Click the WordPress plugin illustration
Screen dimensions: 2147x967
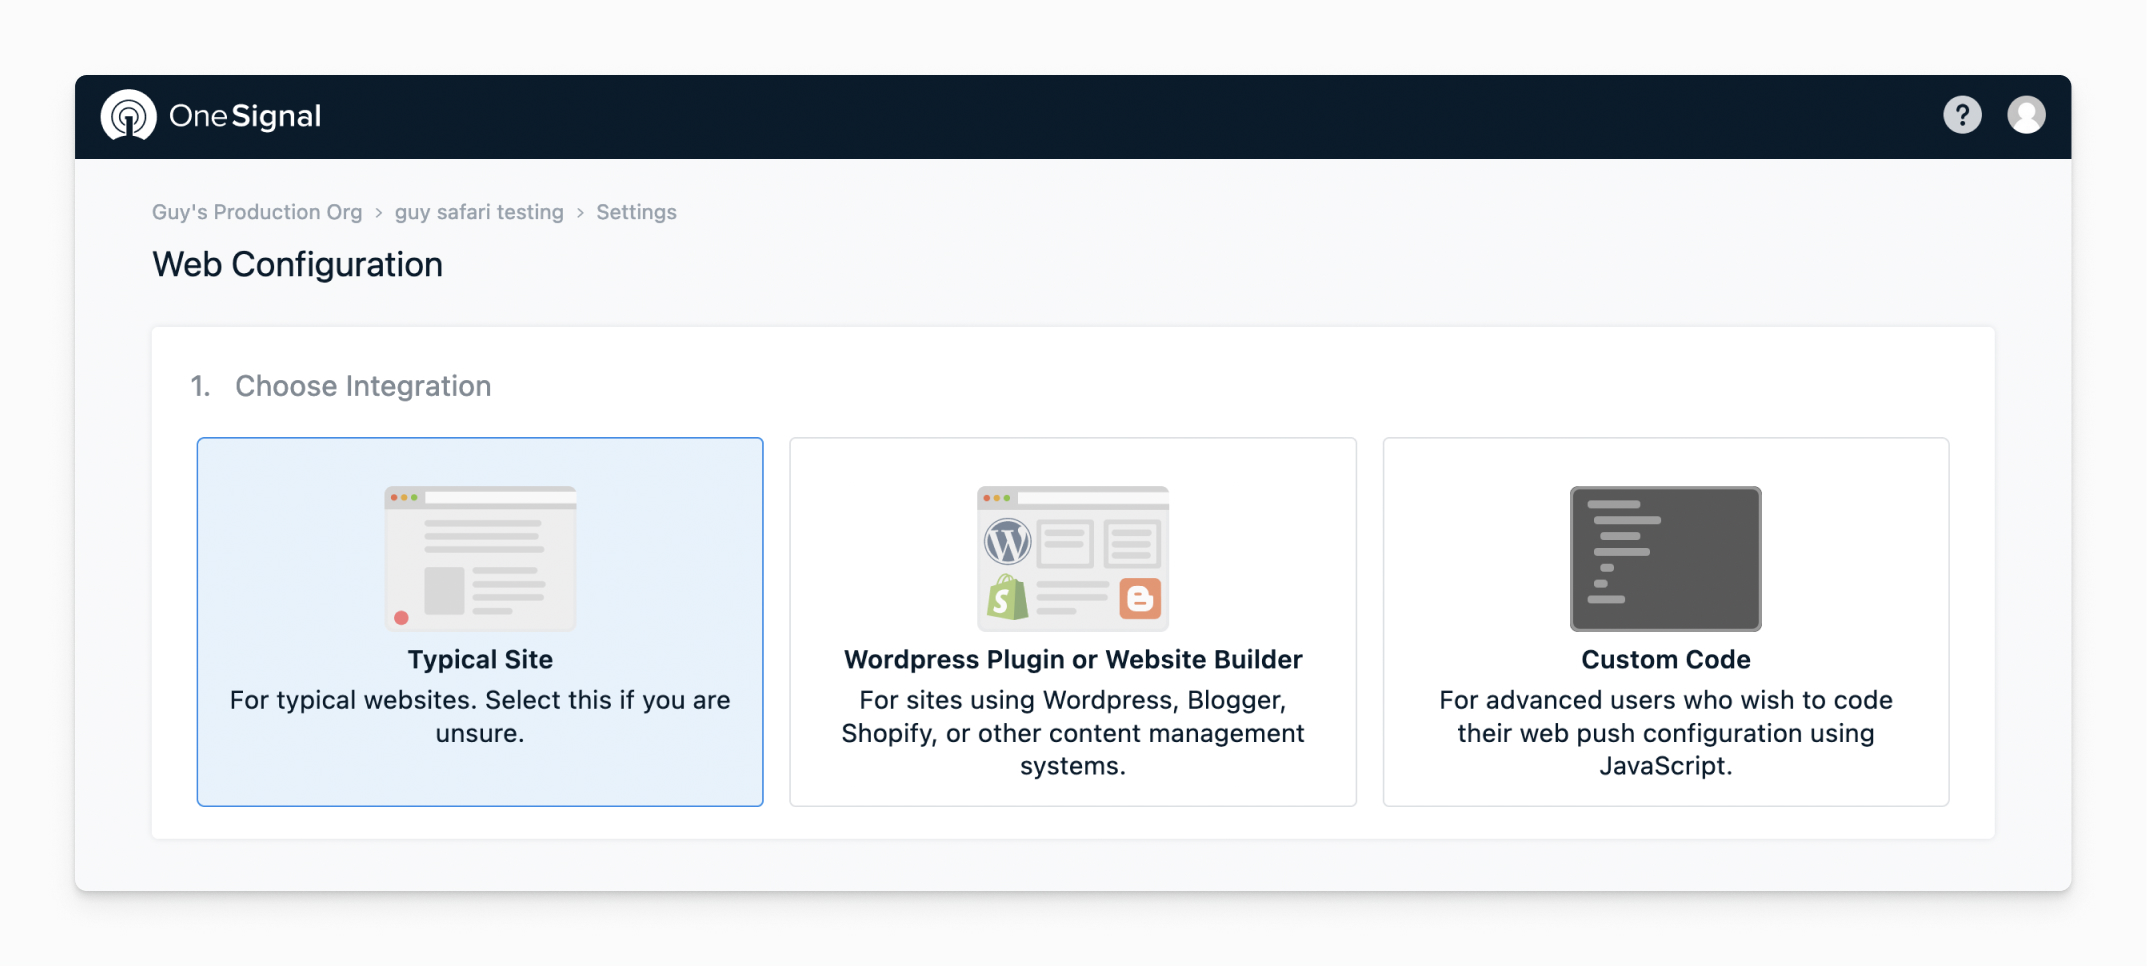[x=1073, y=558]
